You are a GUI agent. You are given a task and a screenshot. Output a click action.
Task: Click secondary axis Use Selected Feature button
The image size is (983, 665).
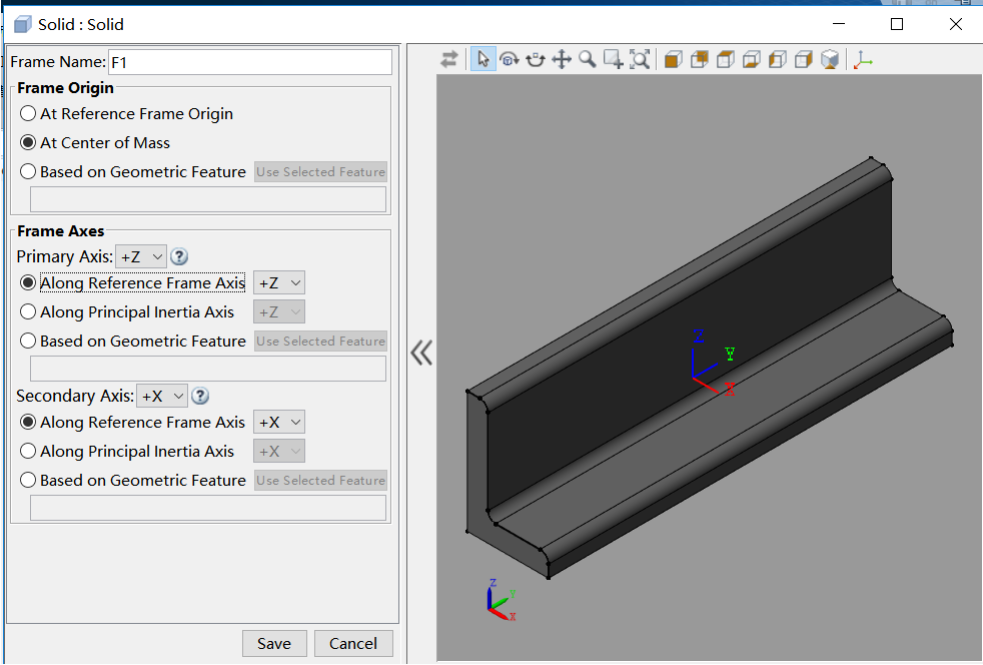pos(320,480)
